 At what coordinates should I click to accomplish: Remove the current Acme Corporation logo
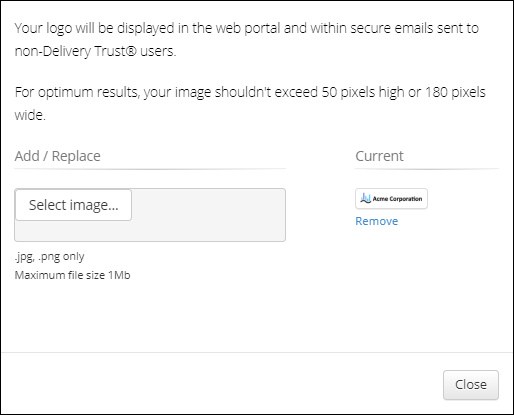[x=376, y=221]
